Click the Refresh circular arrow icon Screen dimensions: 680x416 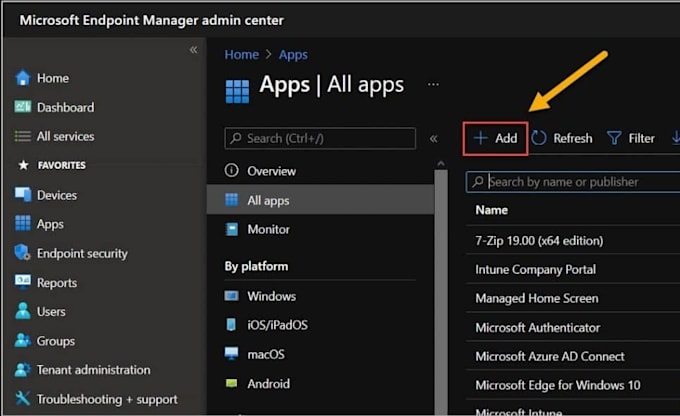tap(539, 138)
